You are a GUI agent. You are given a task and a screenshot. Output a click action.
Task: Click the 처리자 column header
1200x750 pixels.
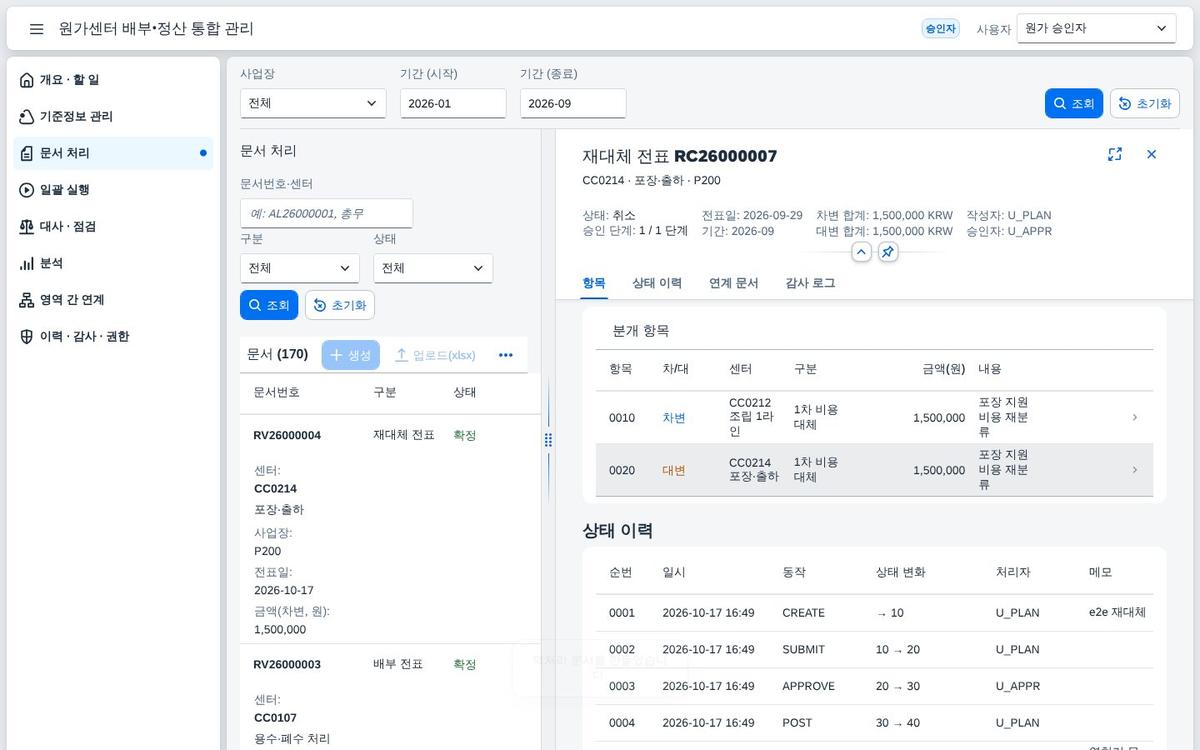tap(1013, 572)
